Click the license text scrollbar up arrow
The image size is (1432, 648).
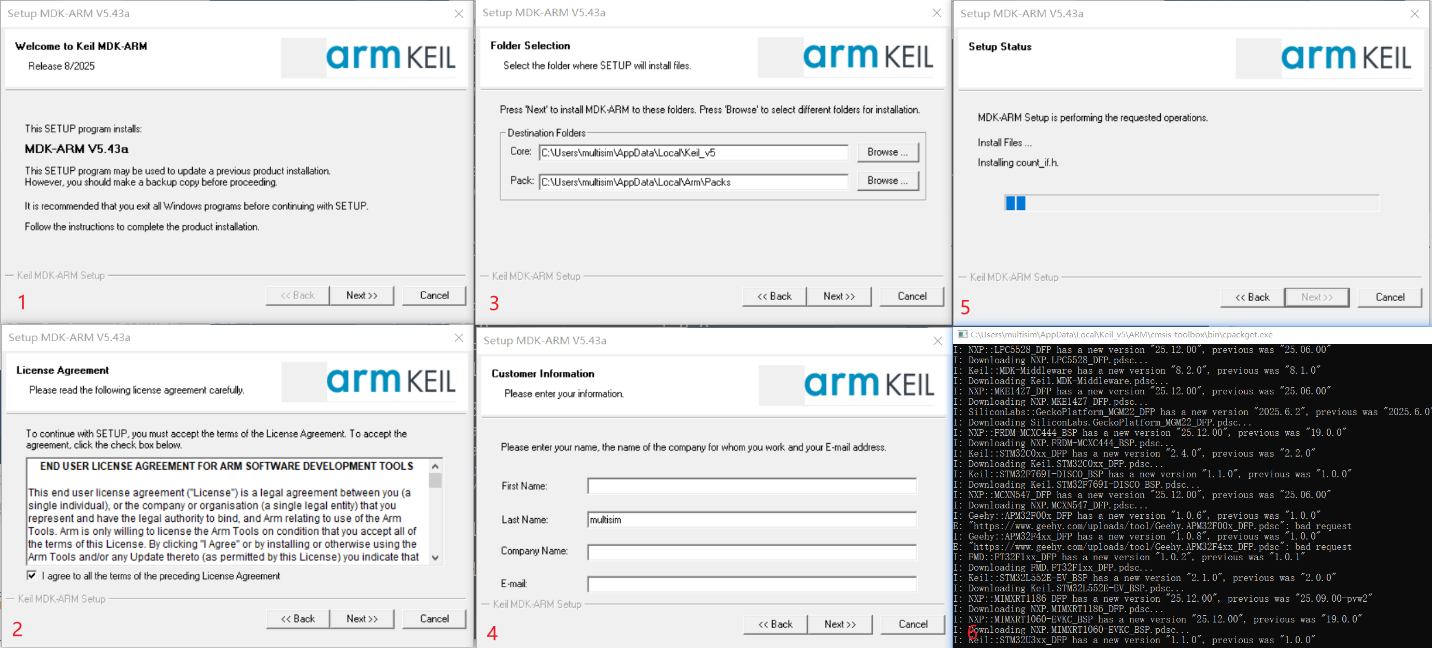point(435,466)
